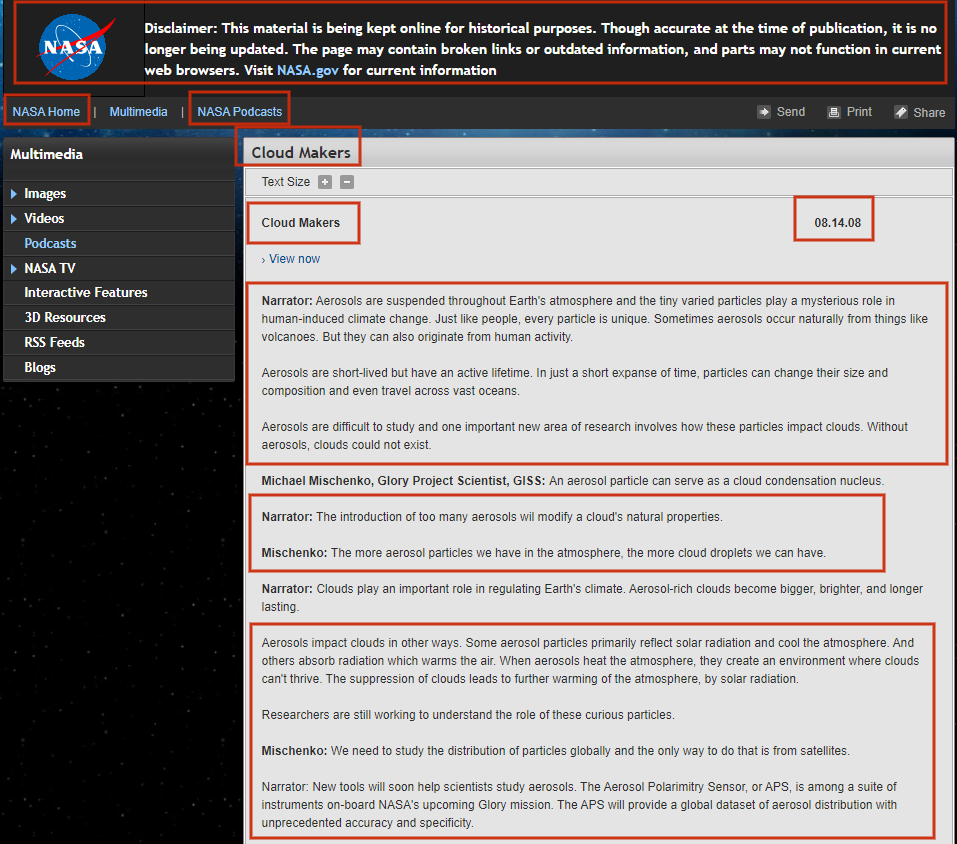Increase text size with plus button

click(325, 182)
